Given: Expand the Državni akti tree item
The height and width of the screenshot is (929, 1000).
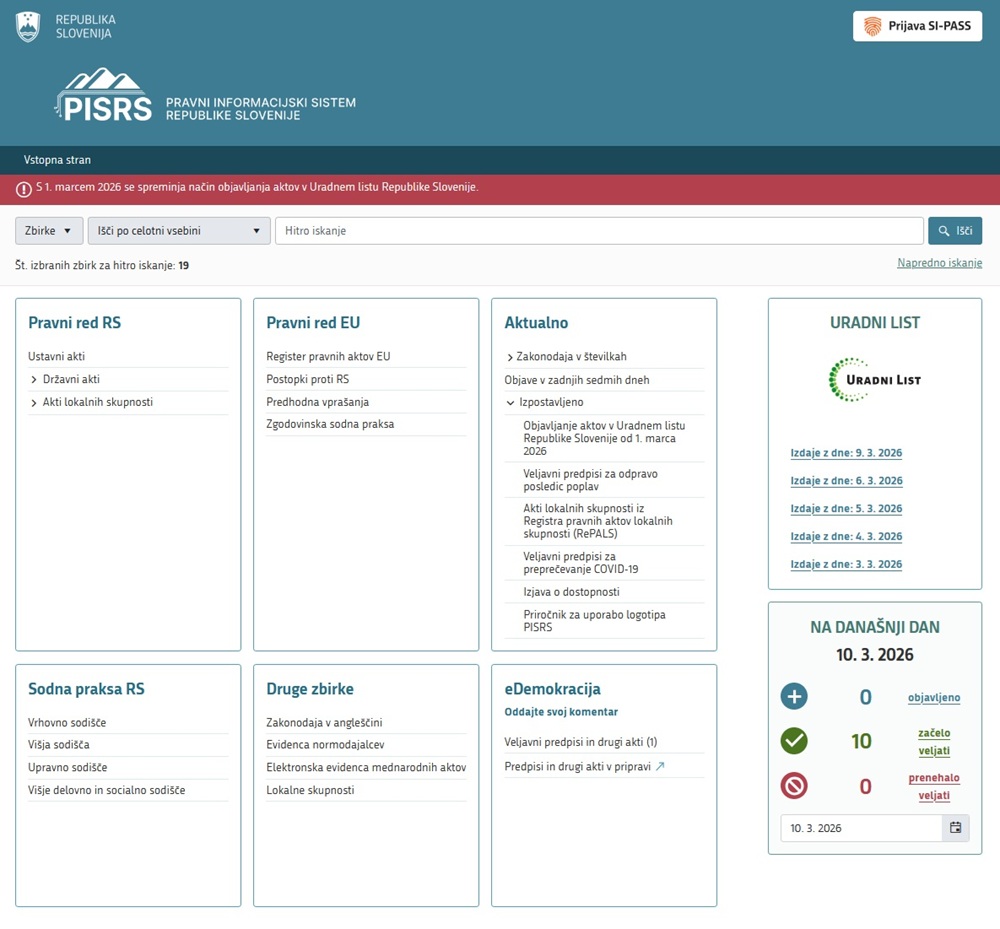Looking at the screenshot, I should pos(34,380).
